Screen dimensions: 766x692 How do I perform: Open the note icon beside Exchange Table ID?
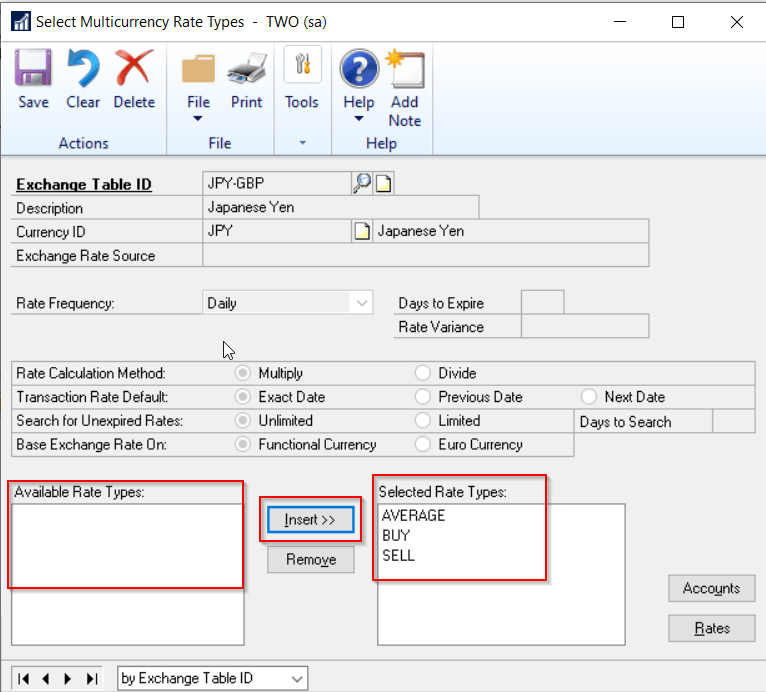point(384,183)
